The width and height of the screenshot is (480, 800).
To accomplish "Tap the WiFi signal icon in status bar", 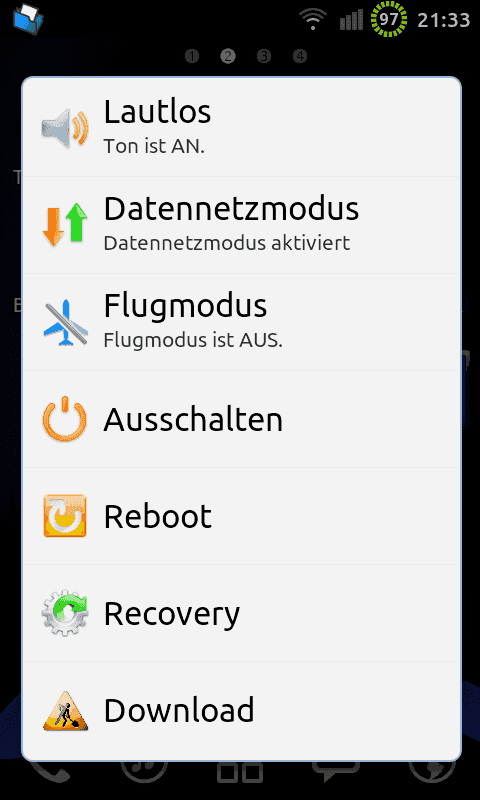I will click(313, 19).
